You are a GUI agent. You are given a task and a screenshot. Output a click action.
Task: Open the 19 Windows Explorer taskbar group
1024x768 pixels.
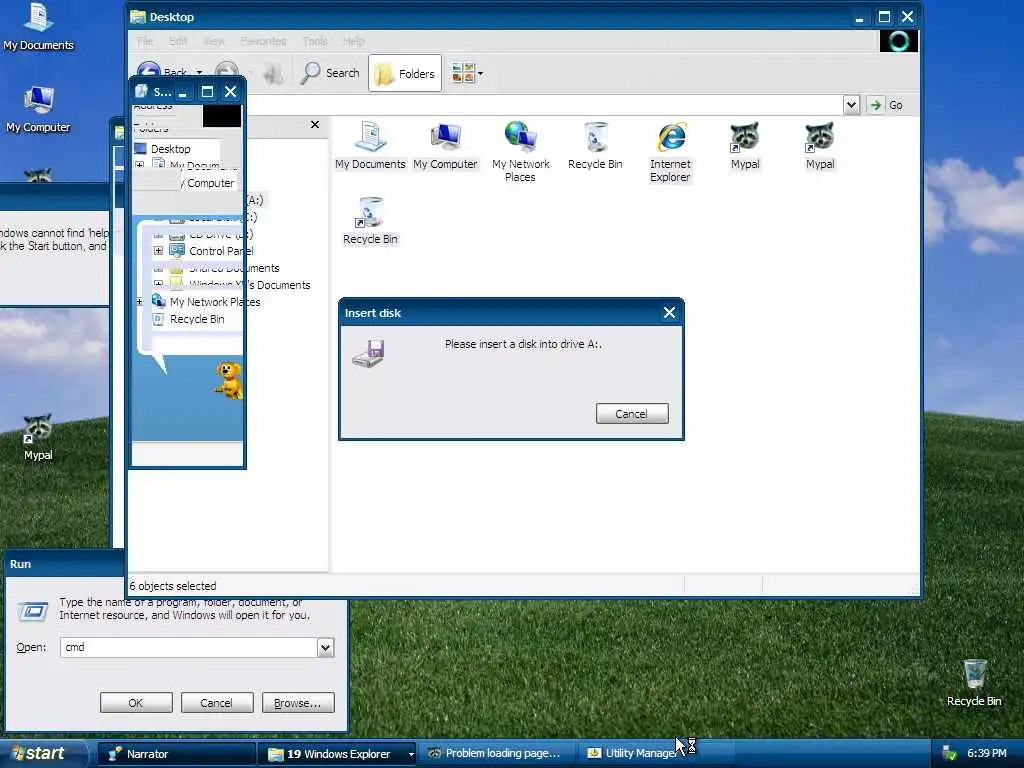click(x=337, y=754)
